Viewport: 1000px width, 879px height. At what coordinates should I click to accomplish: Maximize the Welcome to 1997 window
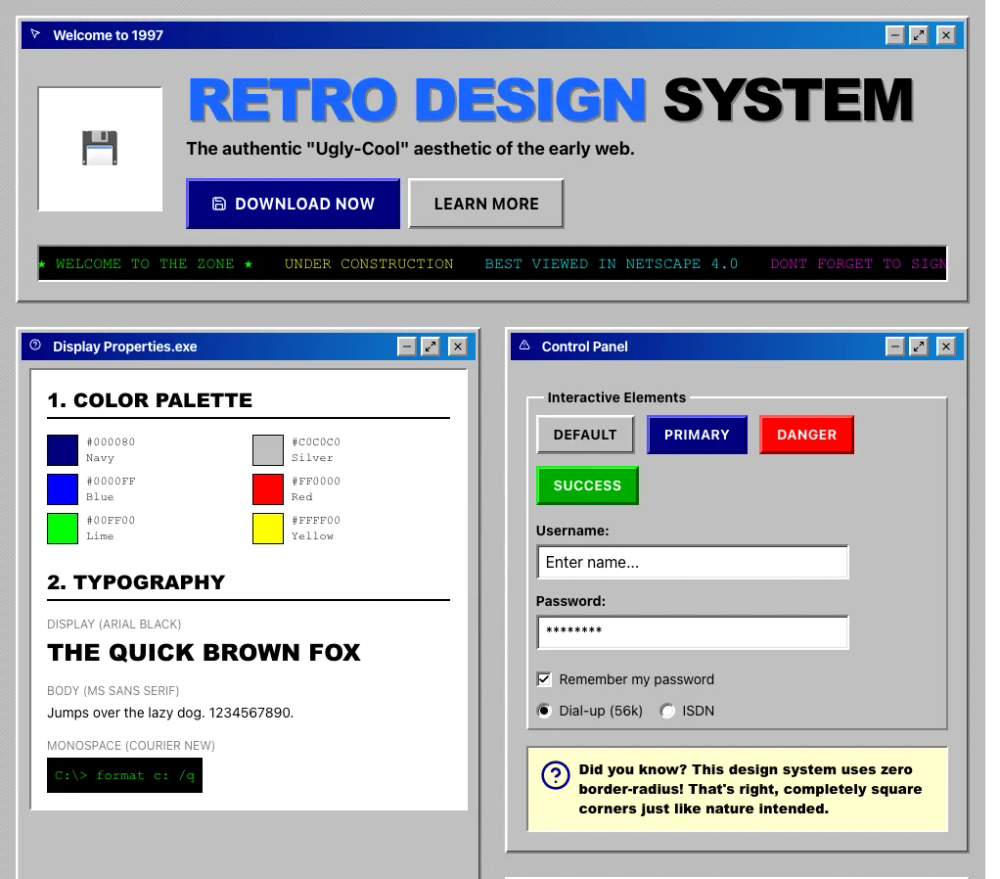pyautogui.click(x=918, y=35)
